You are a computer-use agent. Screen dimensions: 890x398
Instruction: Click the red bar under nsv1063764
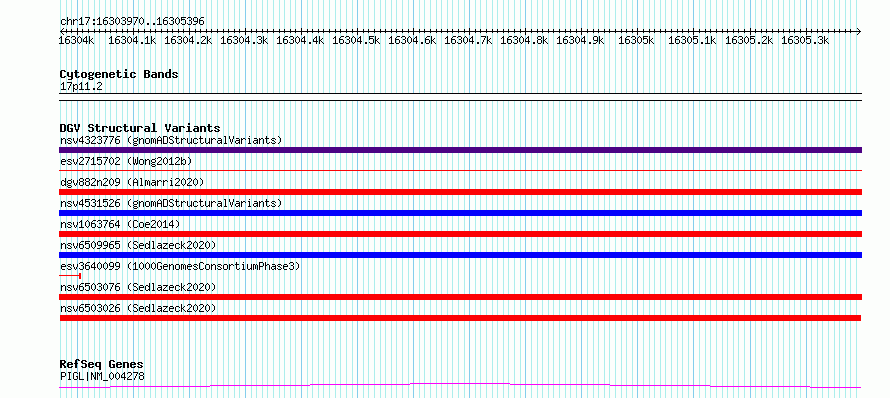460,234
